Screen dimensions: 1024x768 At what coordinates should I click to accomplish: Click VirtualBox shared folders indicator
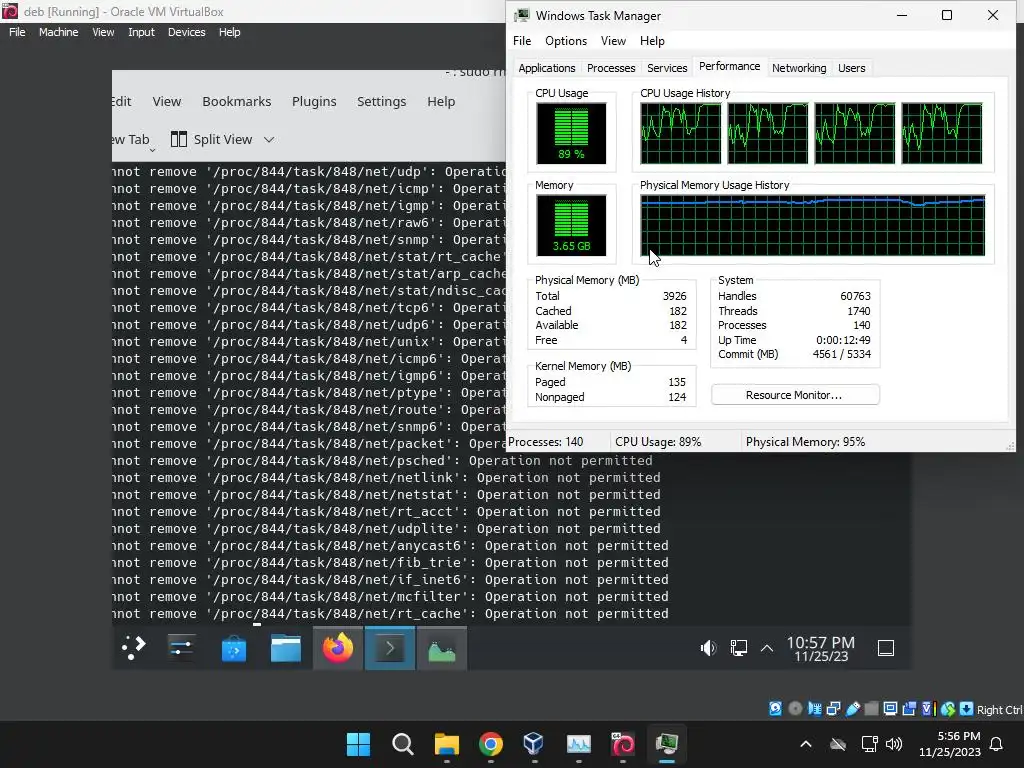pos(871,709)
